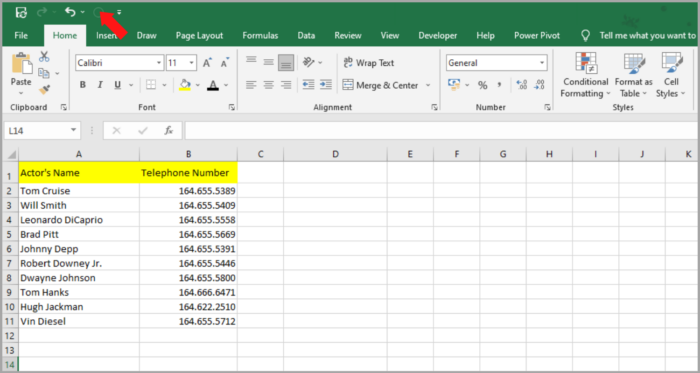The image size is (700, 373).
Task: Open Conditional Formatting menu
Action: click(x=585, y=75)
